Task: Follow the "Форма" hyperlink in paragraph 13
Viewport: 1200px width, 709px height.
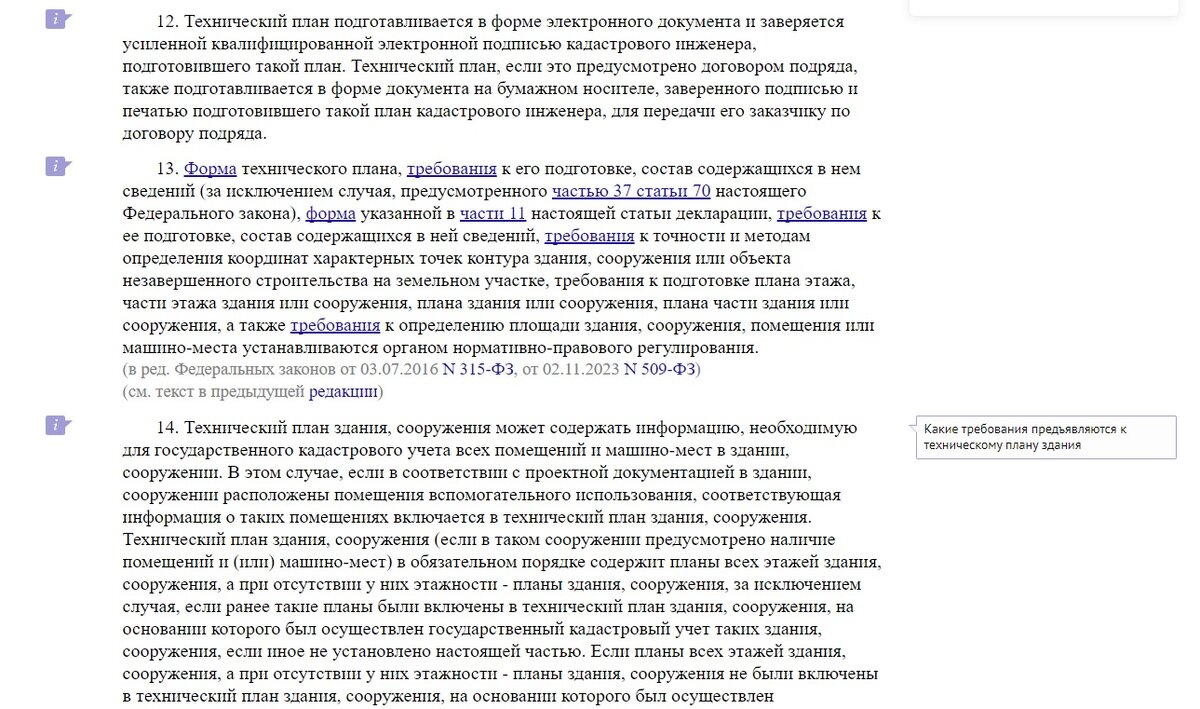Action: coord(211,168)
